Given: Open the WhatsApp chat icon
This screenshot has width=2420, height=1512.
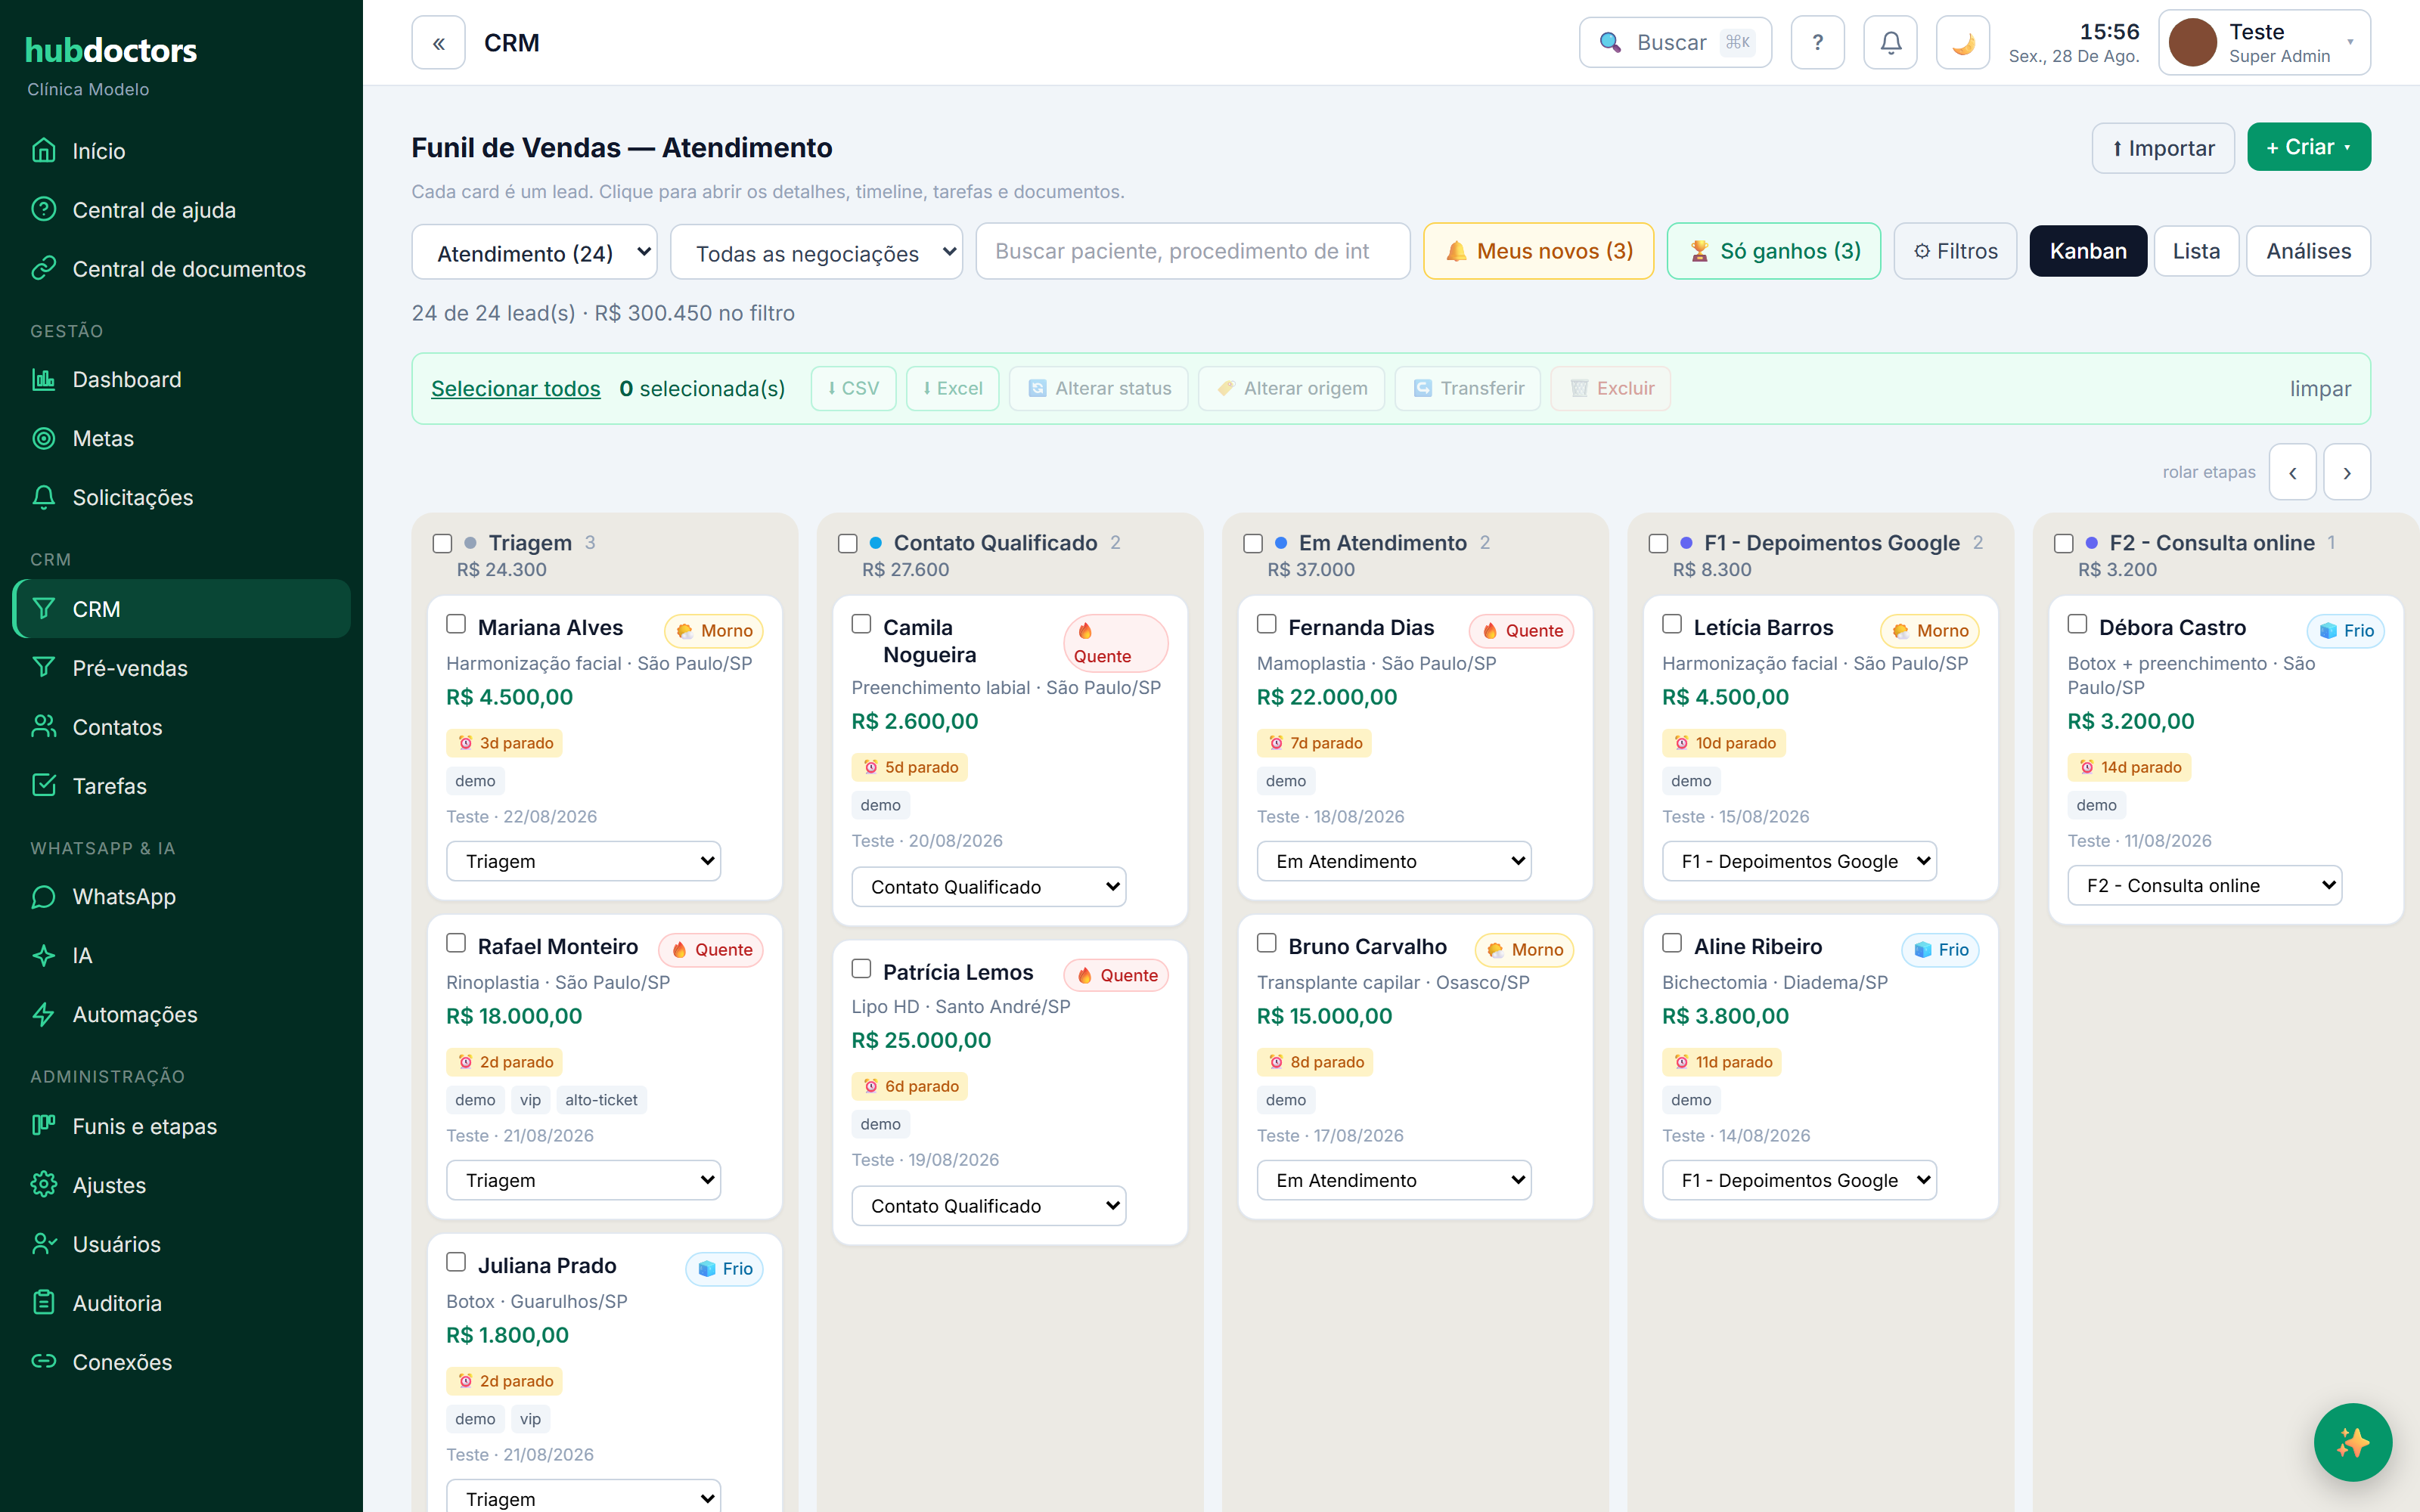Looking at the screenshot, I should point(44,897).
